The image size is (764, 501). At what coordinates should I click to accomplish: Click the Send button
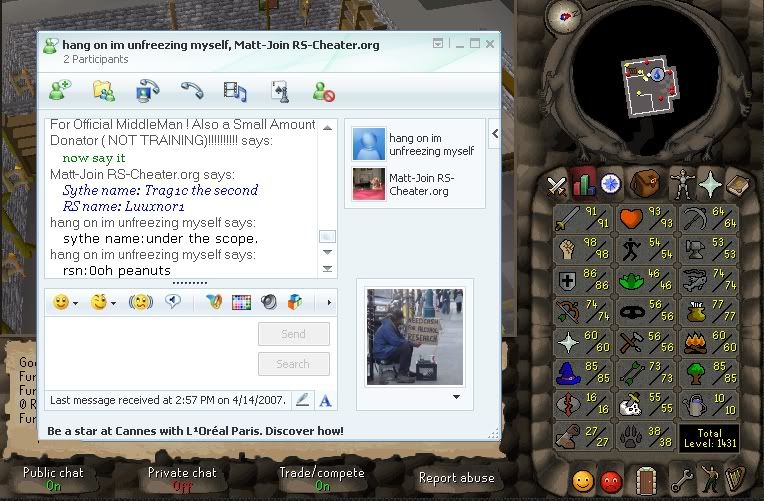click(x=294, y=334)
